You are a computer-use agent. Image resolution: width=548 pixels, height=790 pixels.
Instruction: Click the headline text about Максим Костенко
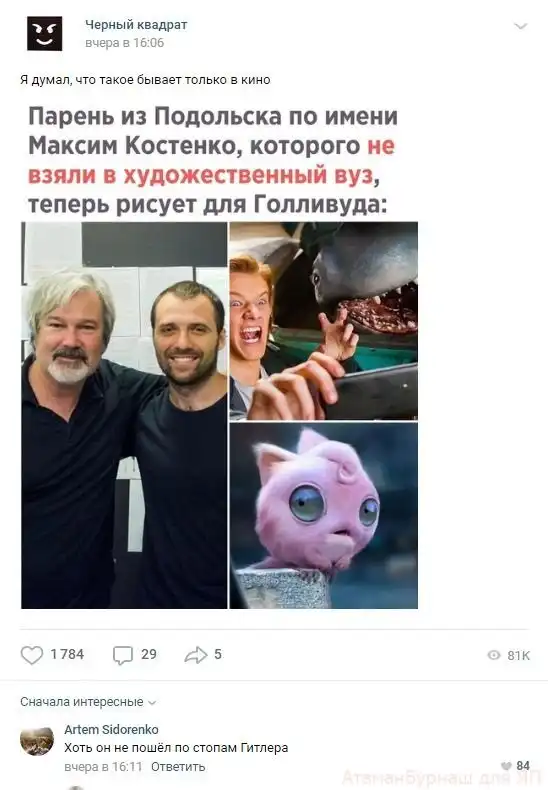click(213, 160)
